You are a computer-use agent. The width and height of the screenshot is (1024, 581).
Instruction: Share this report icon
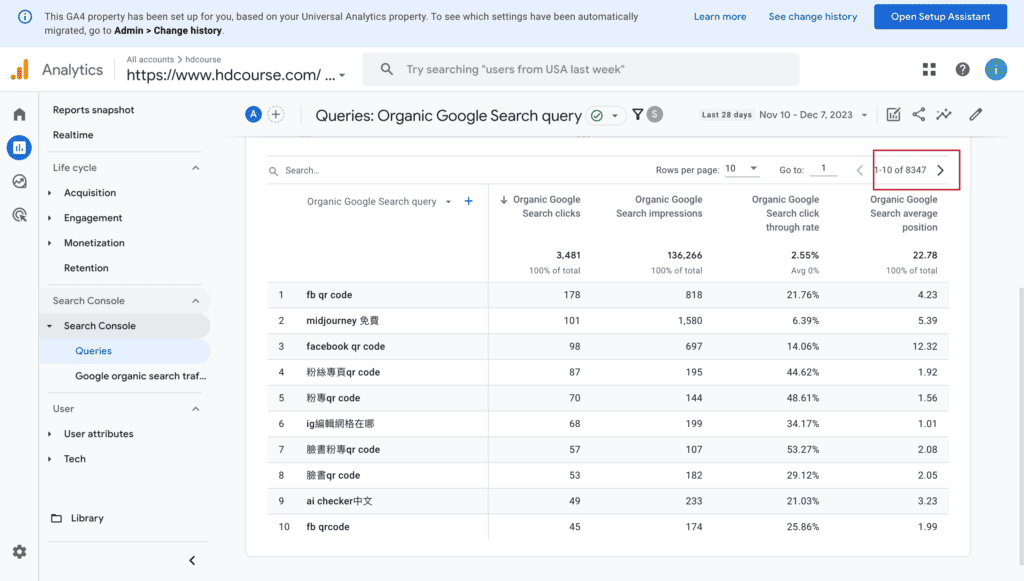919,115
